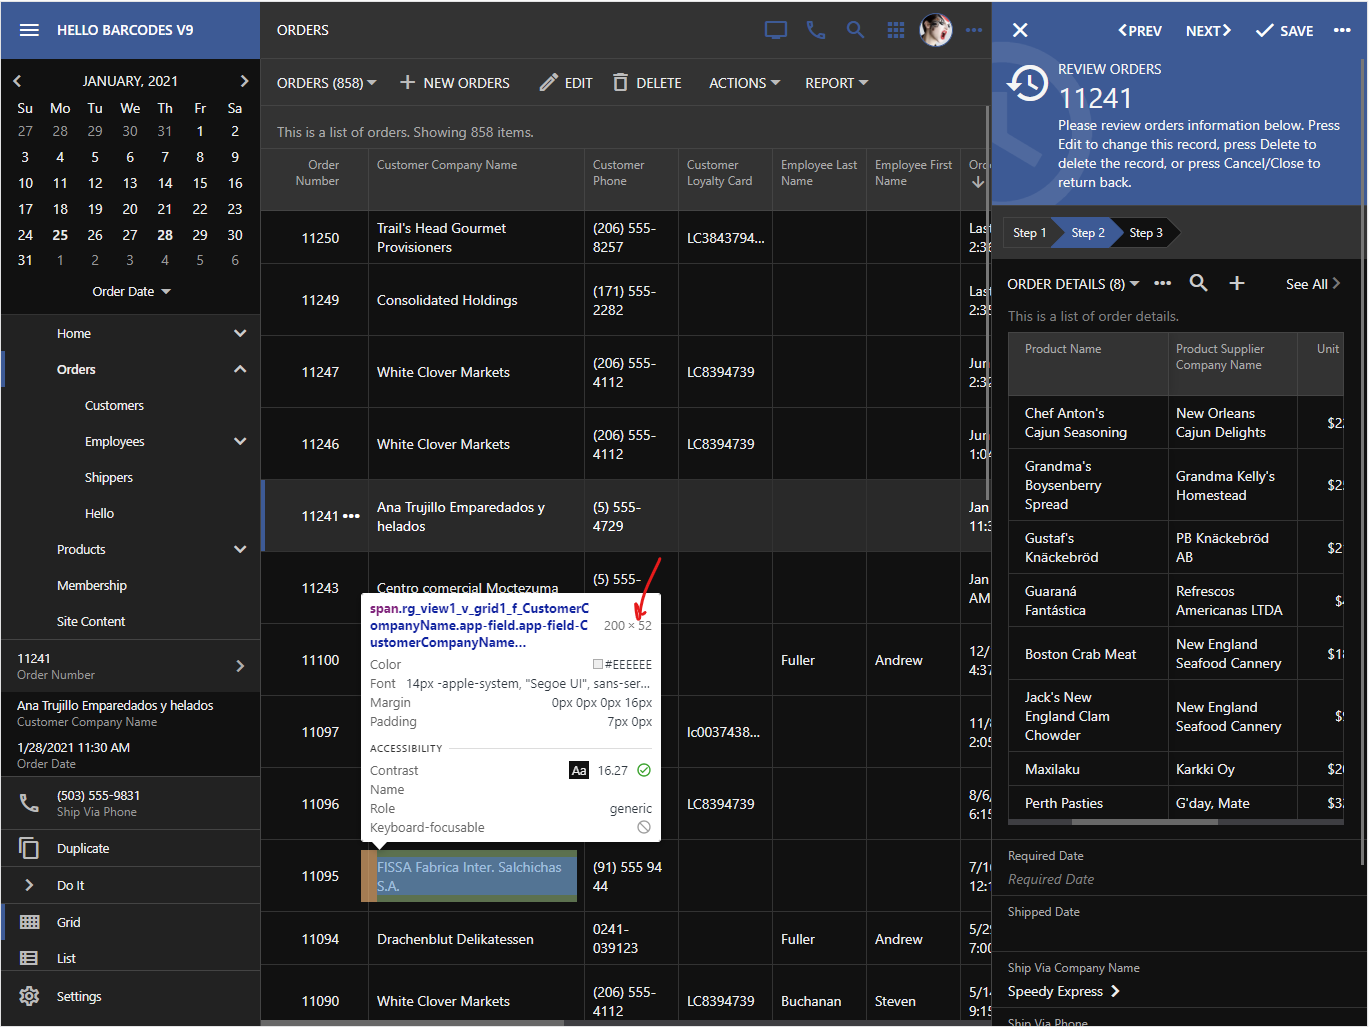Switch to Step 3 tab
The image size is (1369, 1027).
1146,233
